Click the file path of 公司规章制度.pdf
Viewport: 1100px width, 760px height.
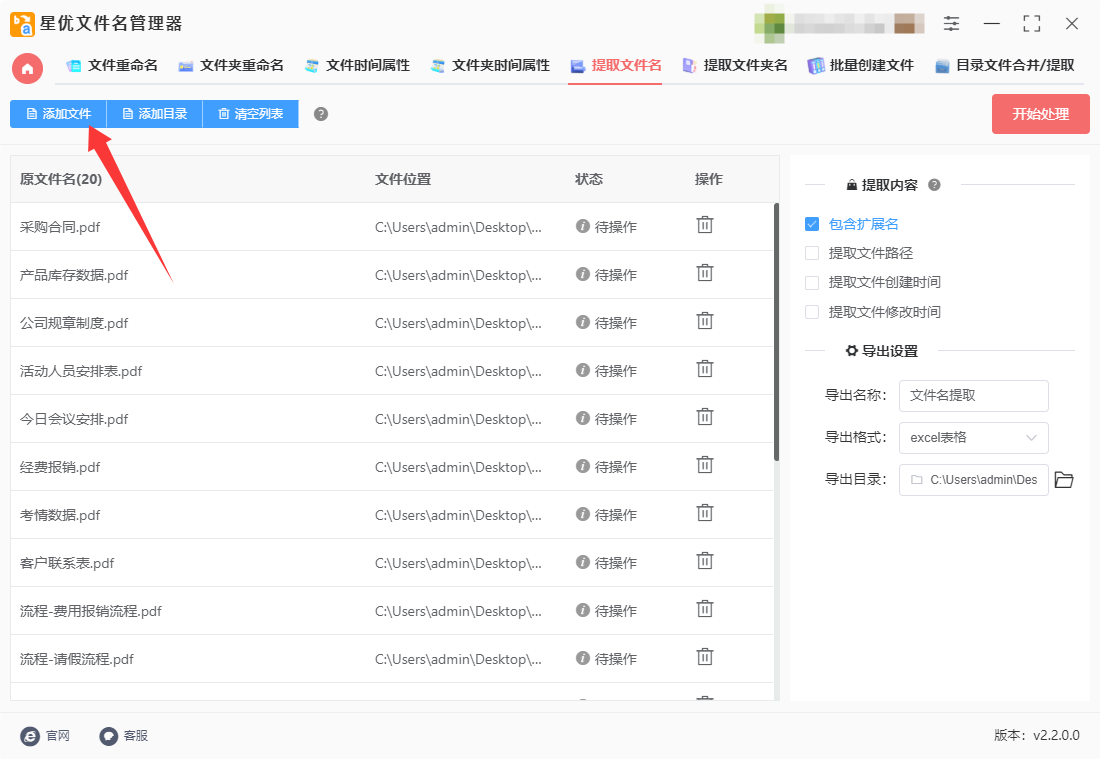click(x=458, y=324)
